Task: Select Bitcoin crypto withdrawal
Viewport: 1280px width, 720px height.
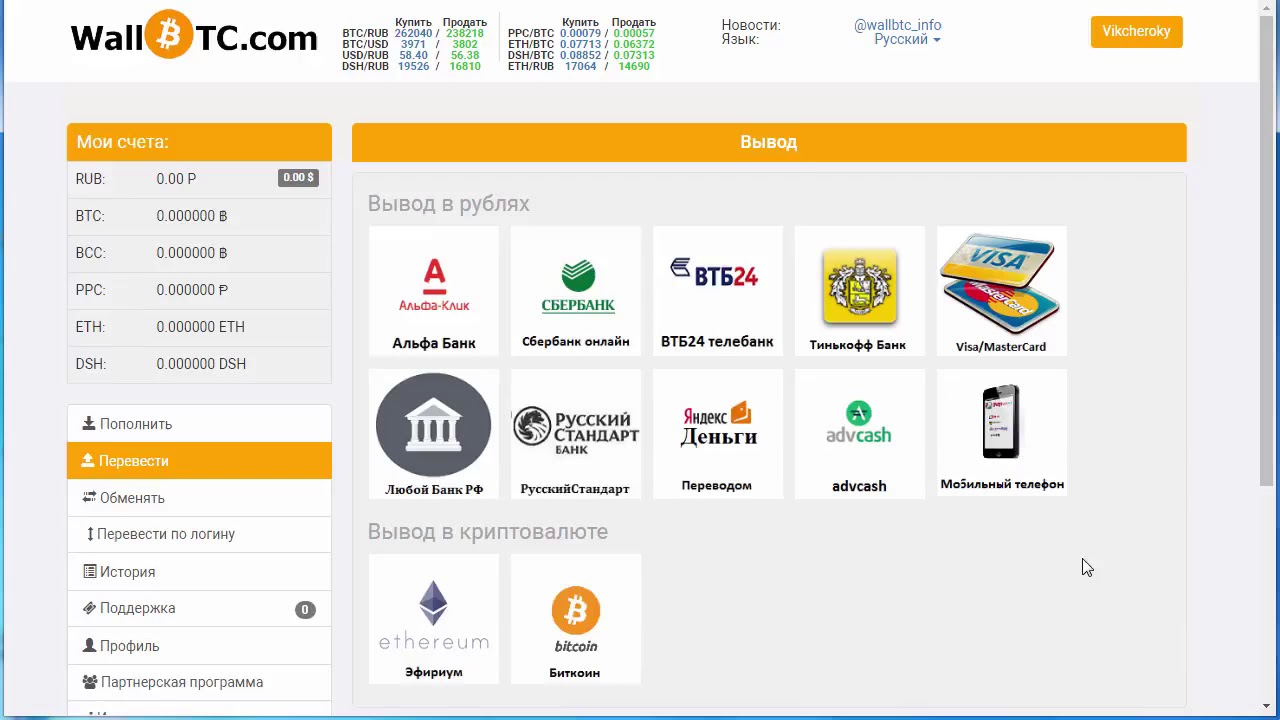Action: (x=575, y=619)
